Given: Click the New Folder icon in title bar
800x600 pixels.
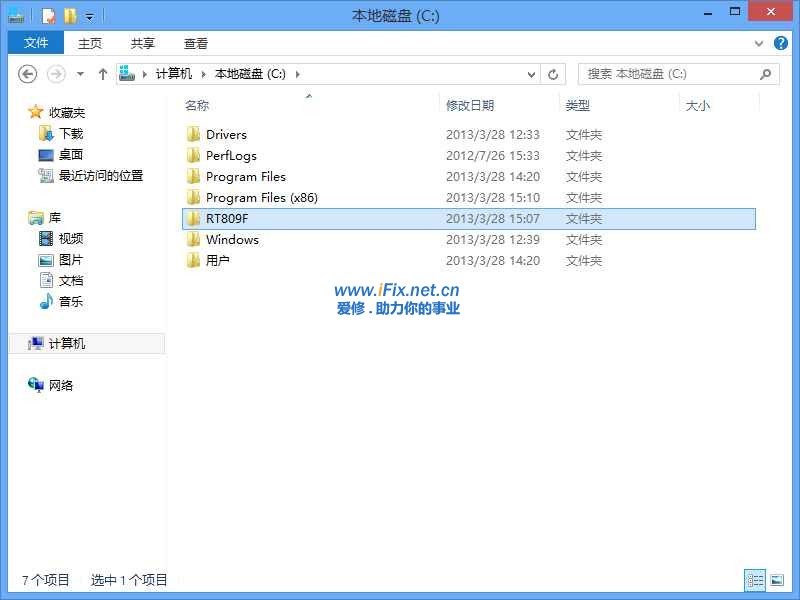Looking at the screenshot, I should point(69,16).
